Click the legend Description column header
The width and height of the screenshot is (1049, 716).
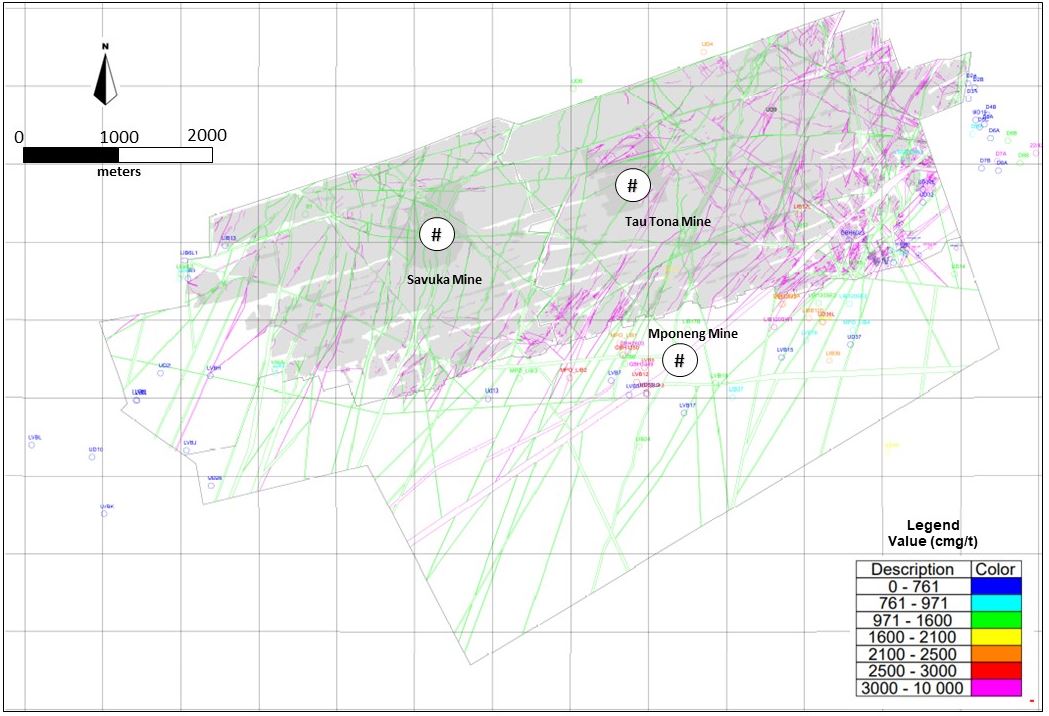[x=912, y=569]
